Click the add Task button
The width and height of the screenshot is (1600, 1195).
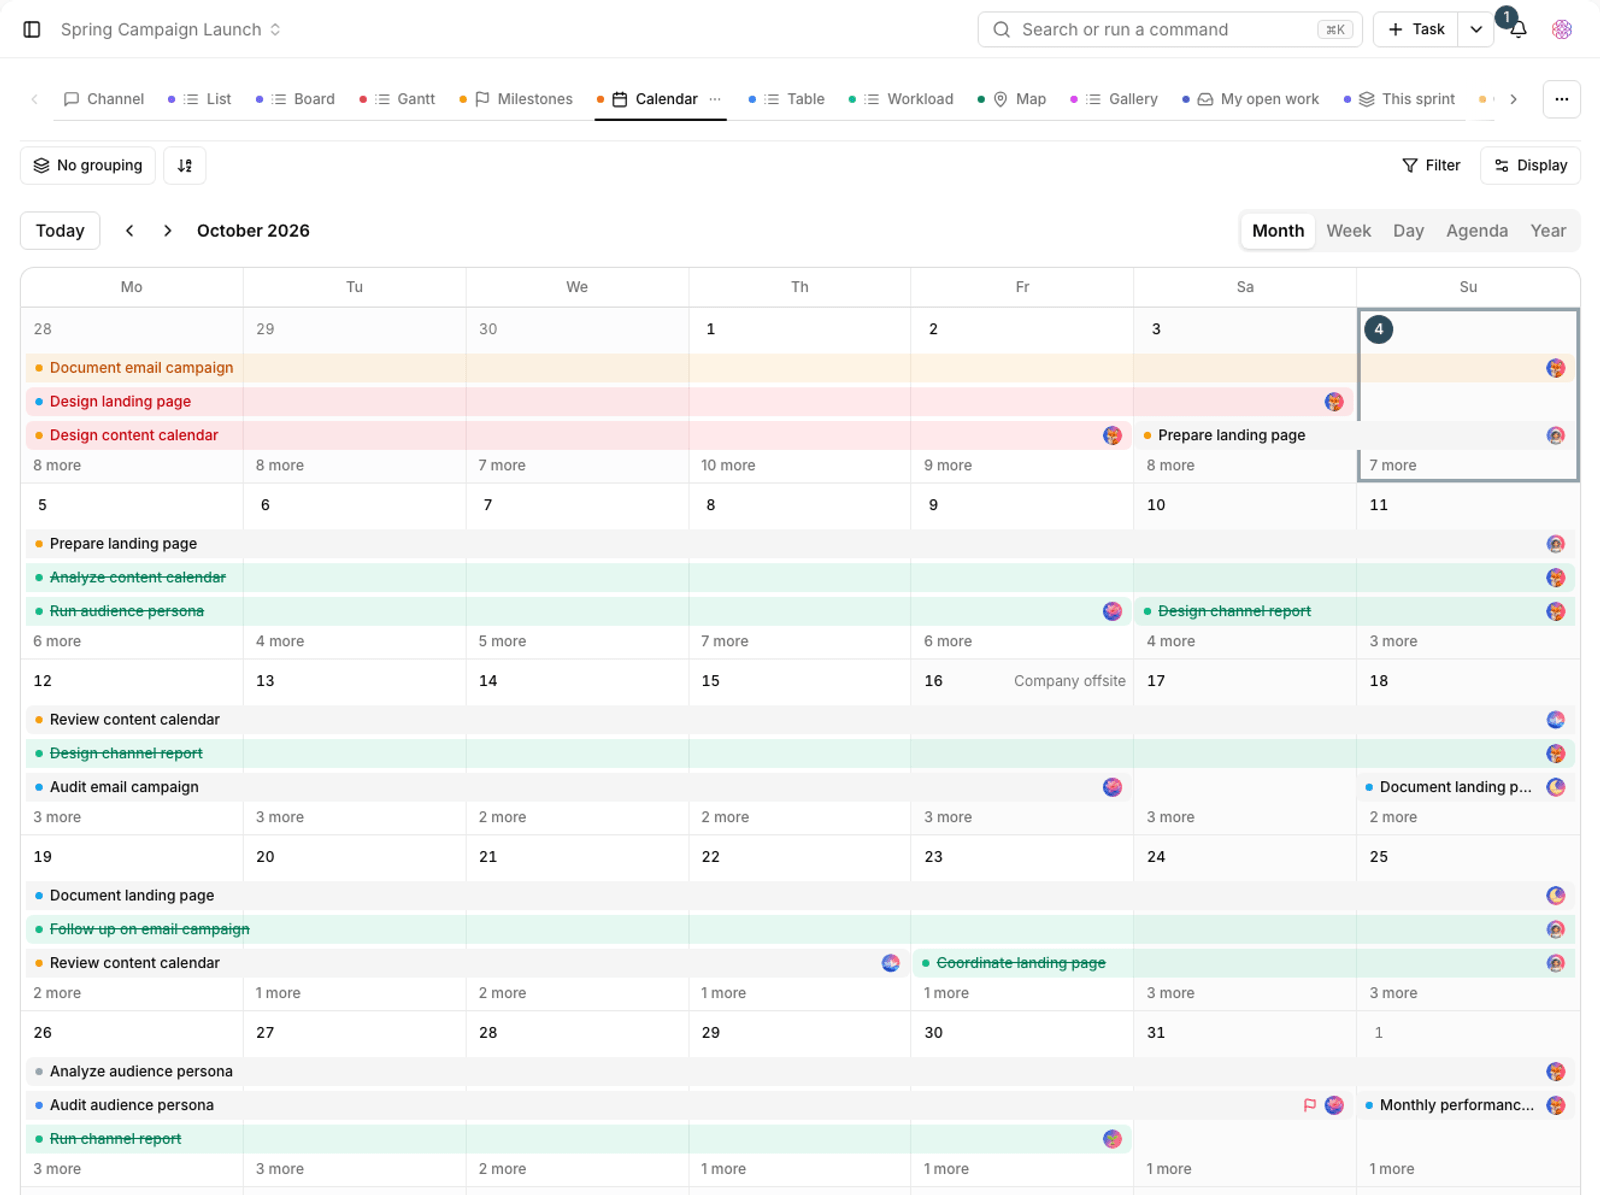pyautogui.click(x=1415, y=30)
